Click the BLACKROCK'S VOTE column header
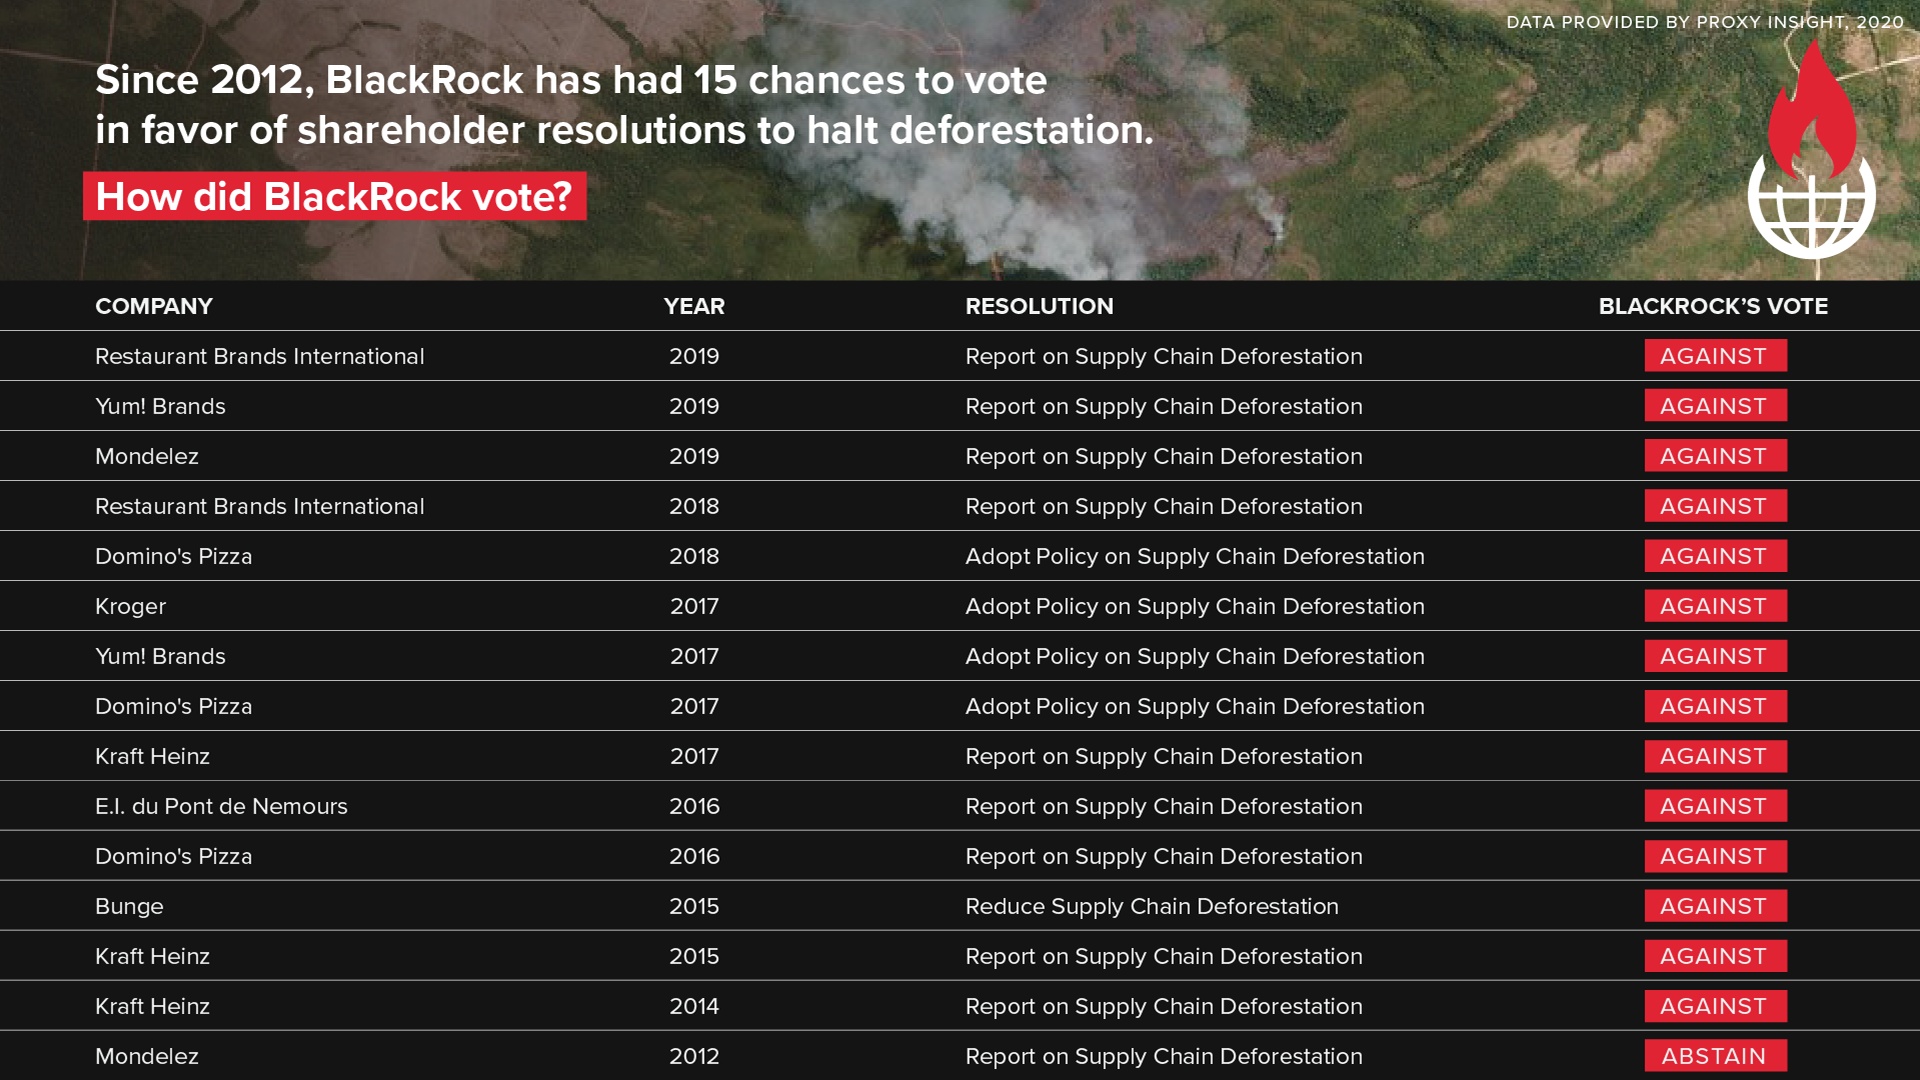The image size is (1920, 1080). pyautogui.click(x=1713, y=306)
